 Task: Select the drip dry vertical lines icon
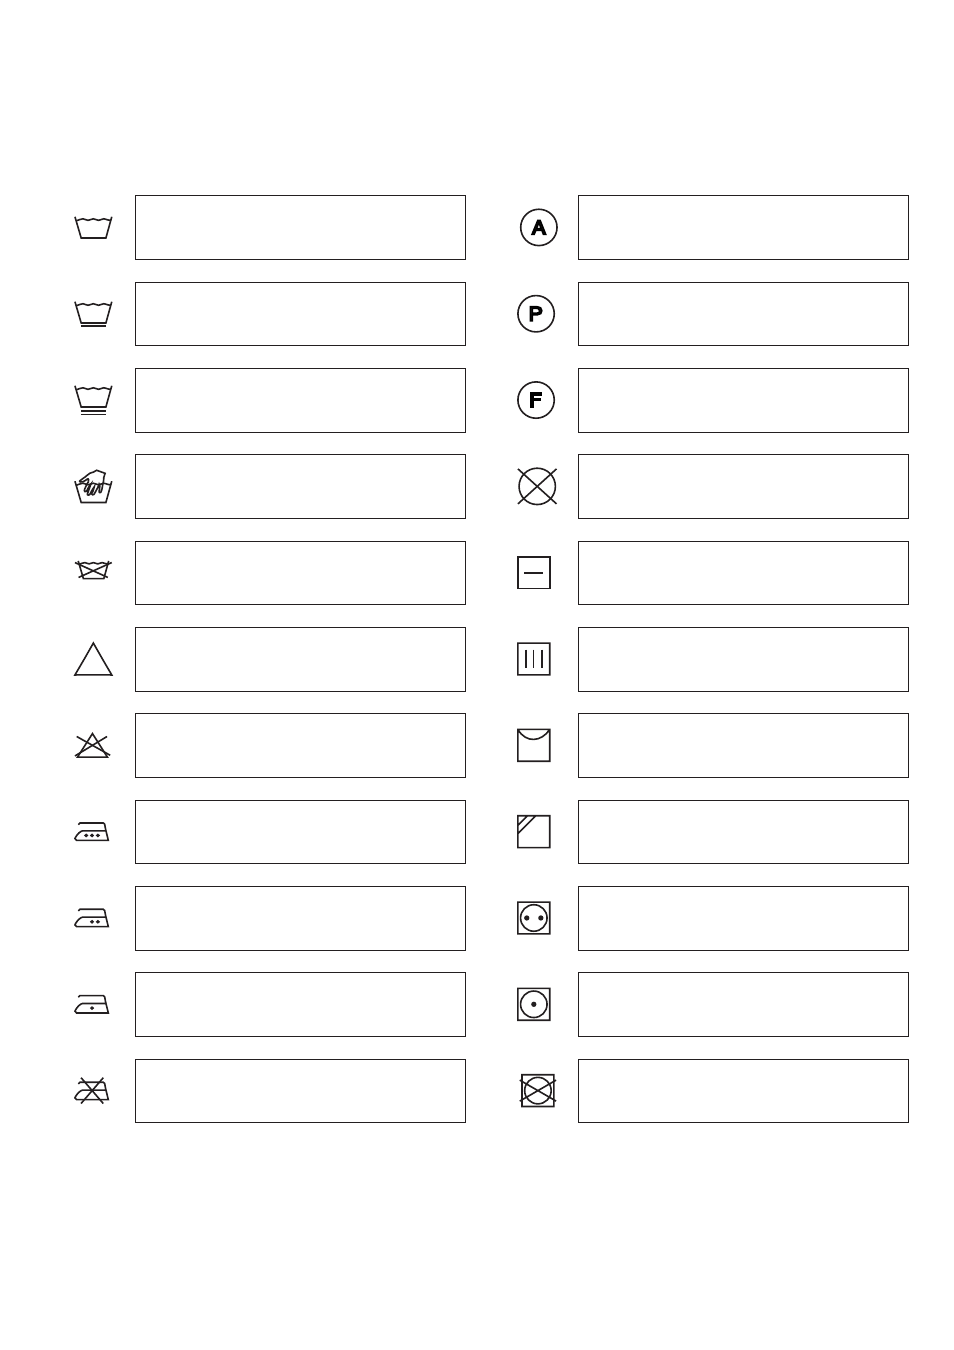pos(534,659)
